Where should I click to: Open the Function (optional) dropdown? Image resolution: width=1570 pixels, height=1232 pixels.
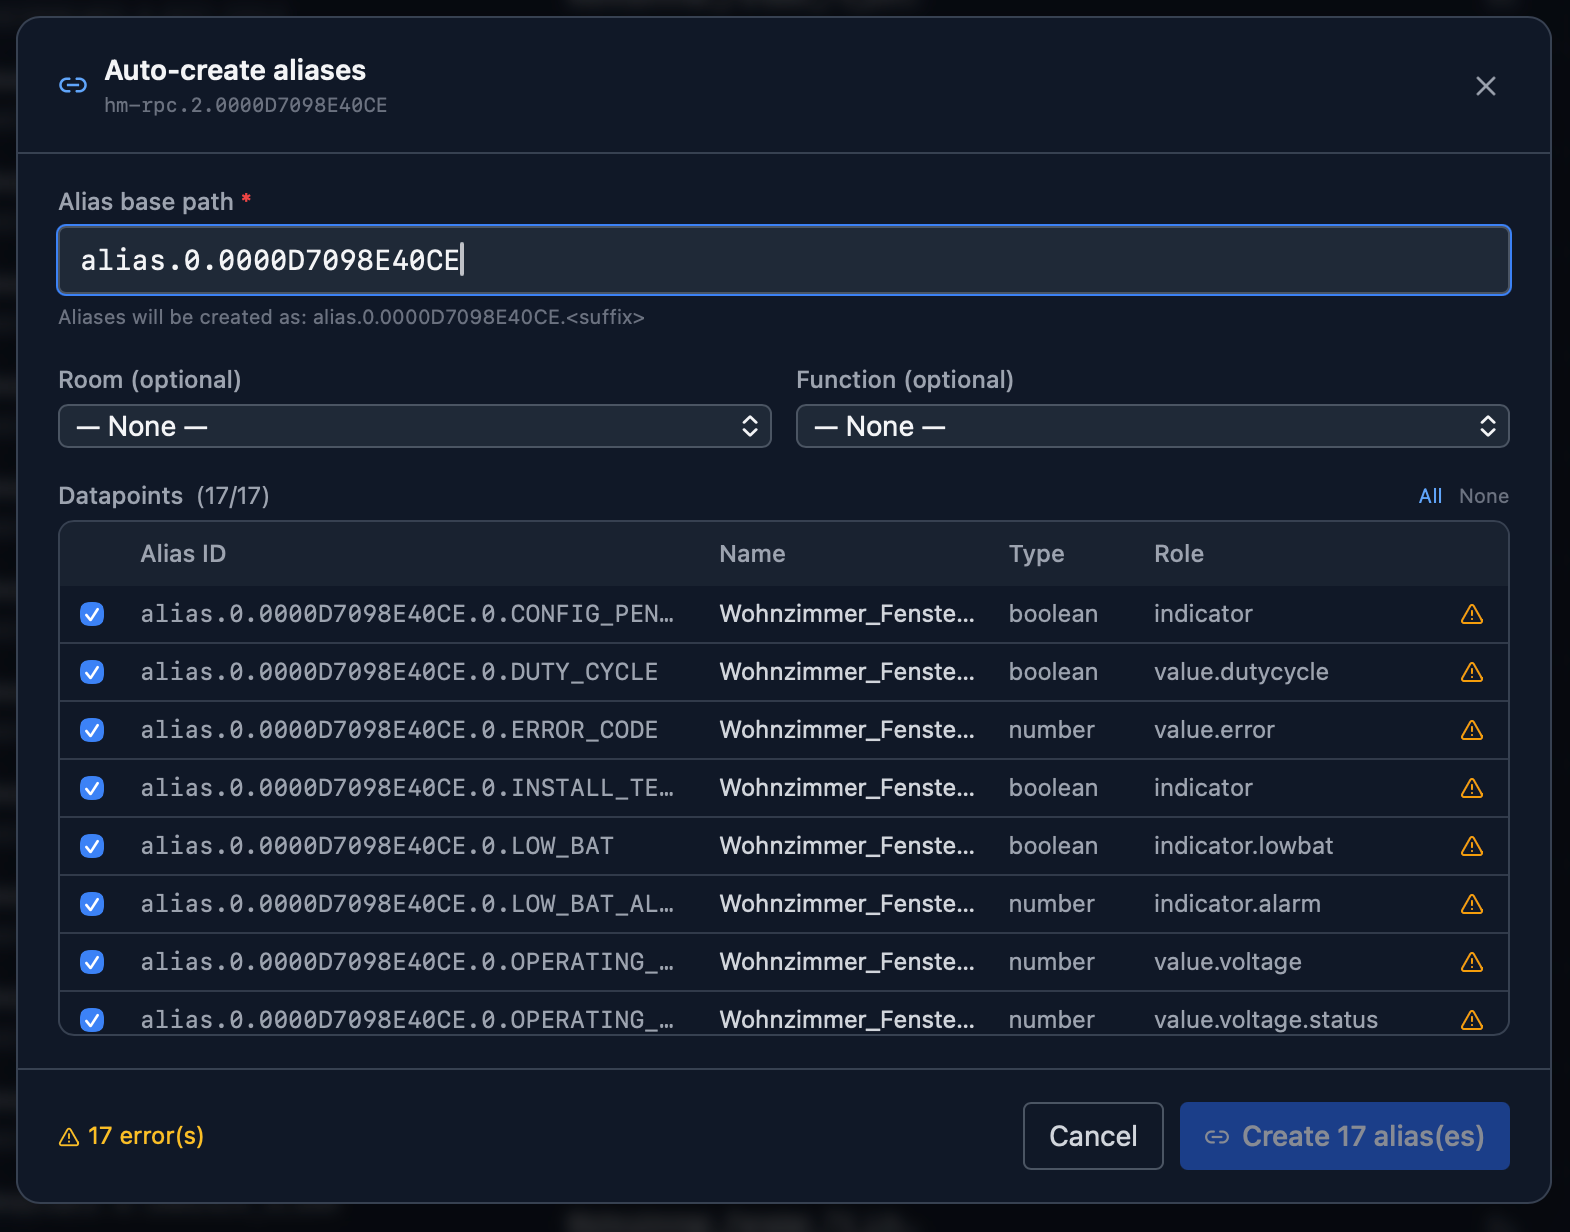pos(1153,426)
